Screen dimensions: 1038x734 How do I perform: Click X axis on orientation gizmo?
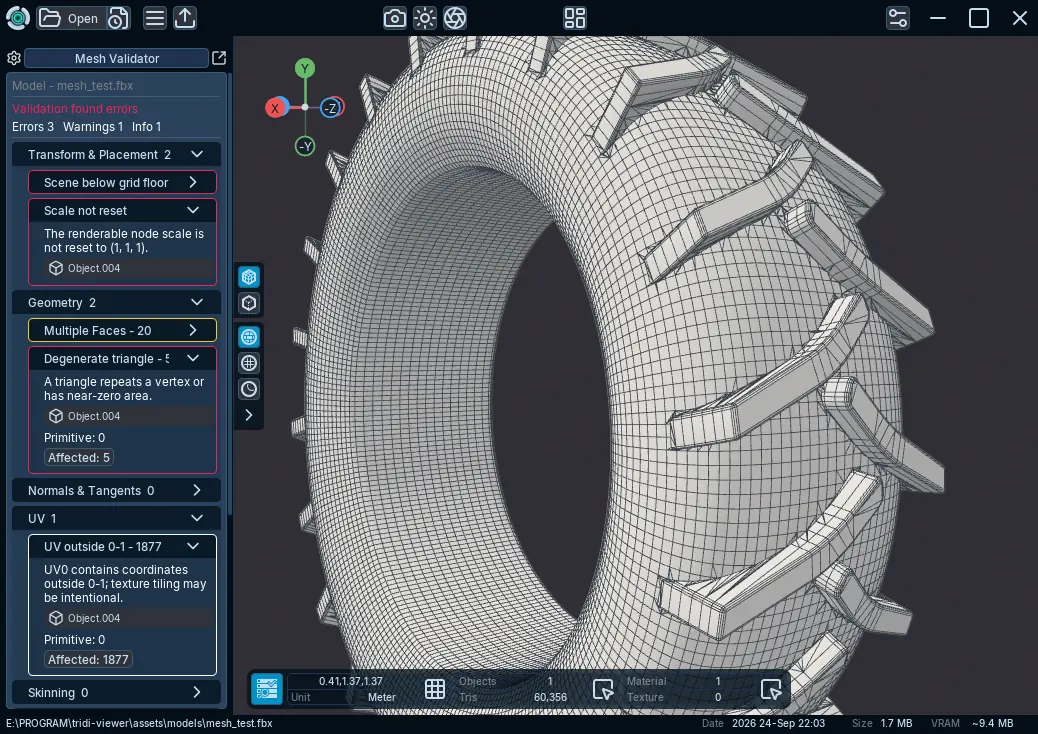275,108
